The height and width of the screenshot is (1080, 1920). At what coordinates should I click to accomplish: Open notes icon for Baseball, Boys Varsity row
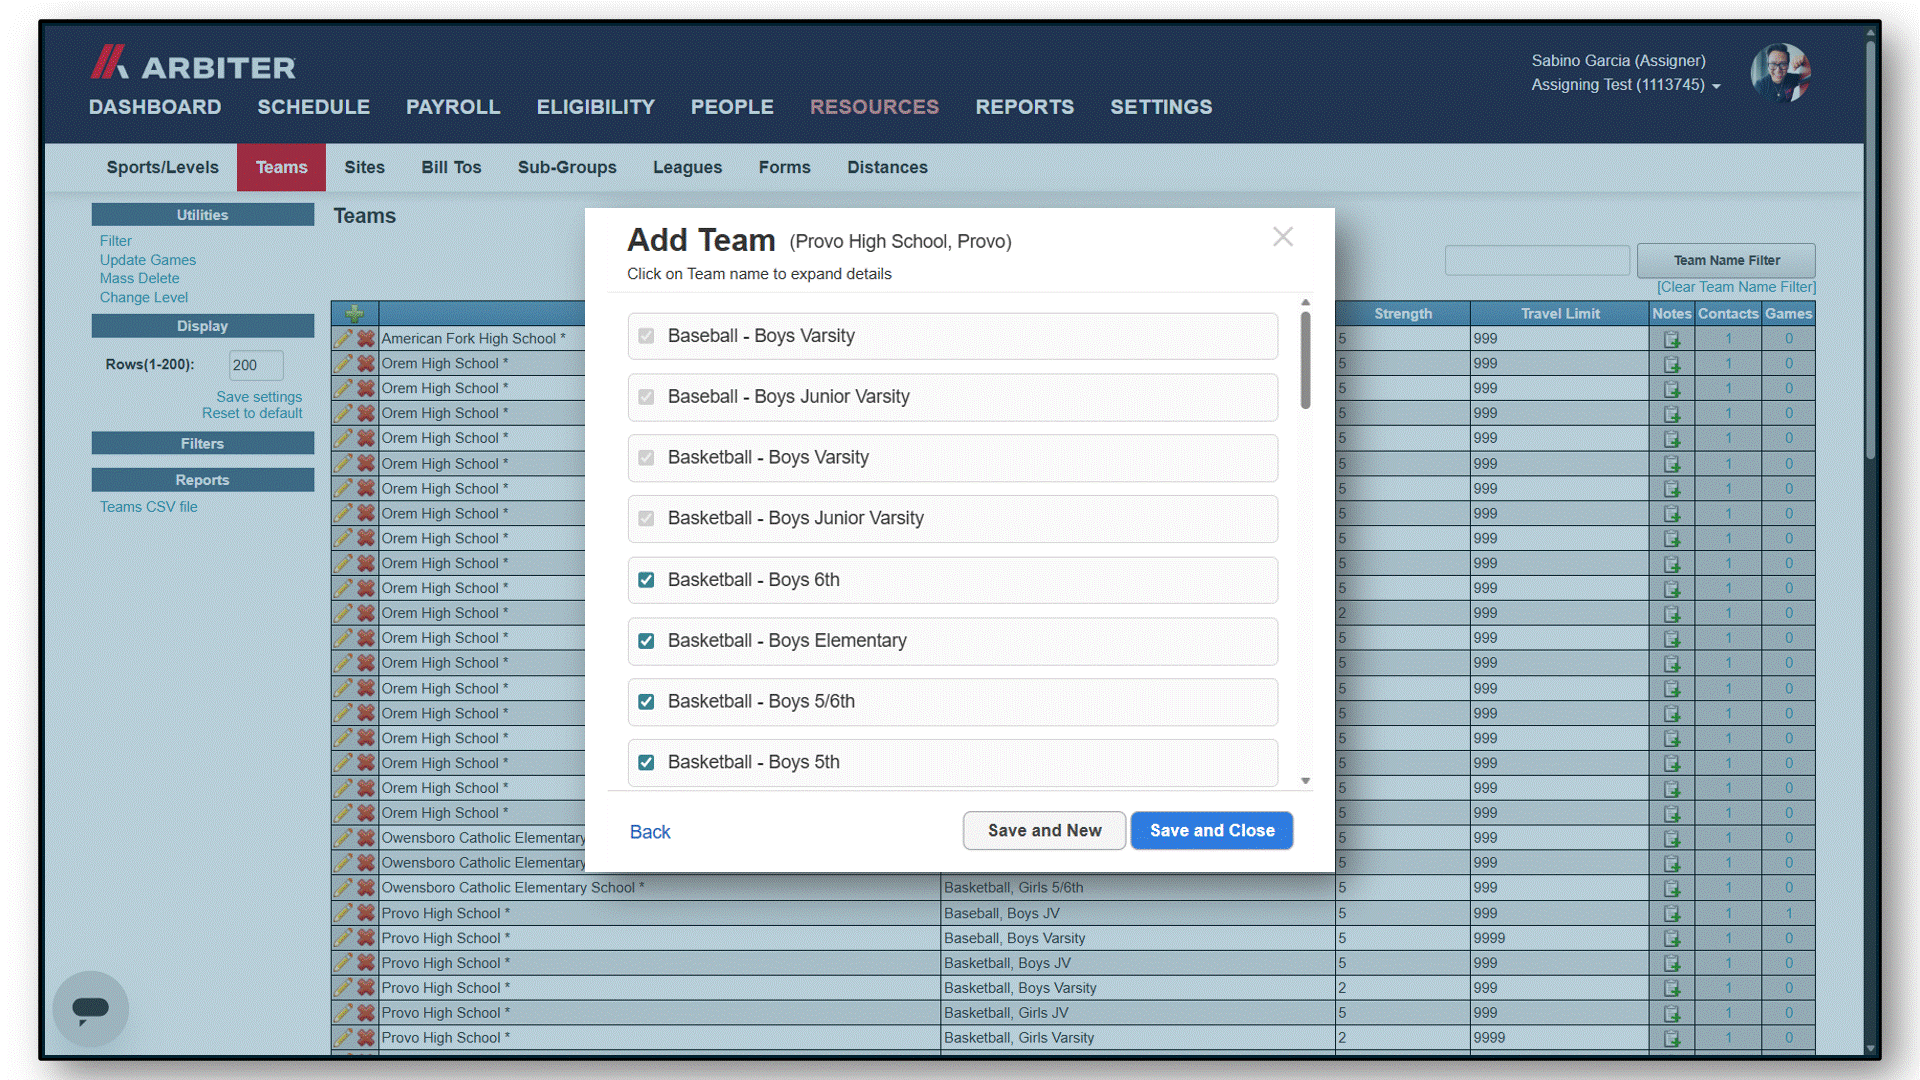[1672, 938]
